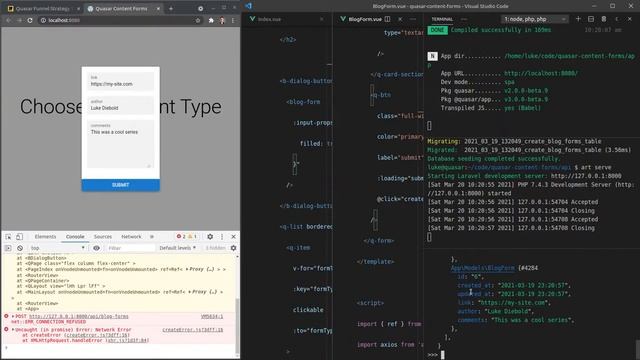Close the Quasar Content Forms tab
This screenshot has width=640, height=360.
158,8
